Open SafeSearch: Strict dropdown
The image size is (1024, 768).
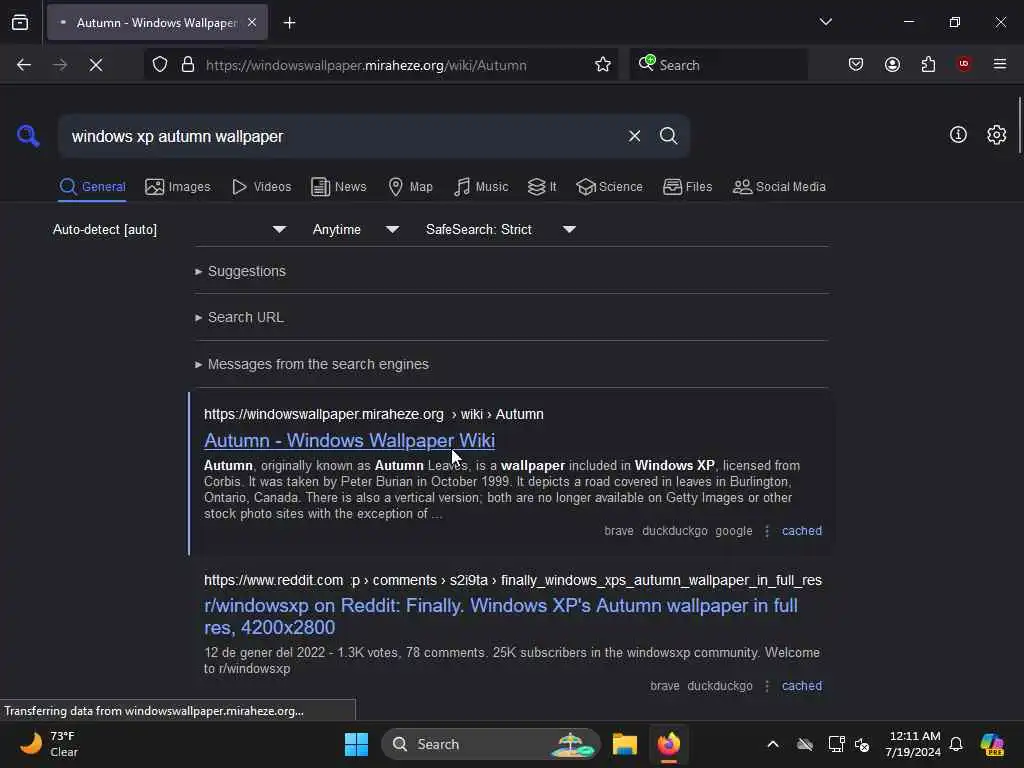pyautogui.click(x=500, y=229)
